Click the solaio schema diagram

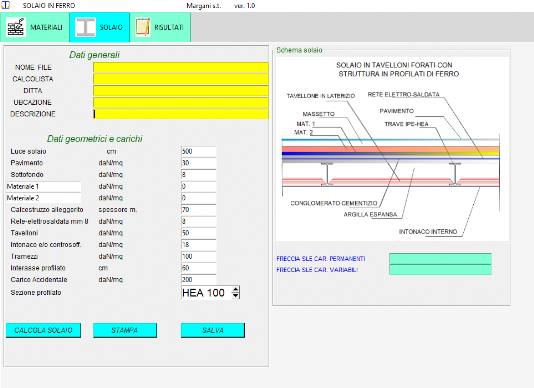tap(392, 149)
